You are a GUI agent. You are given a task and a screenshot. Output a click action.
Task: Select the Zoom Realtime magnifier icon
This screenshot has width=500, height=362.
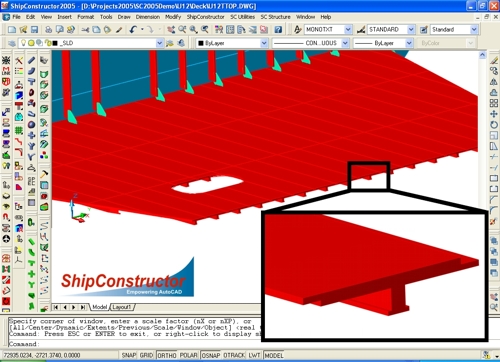pos(182,30)
